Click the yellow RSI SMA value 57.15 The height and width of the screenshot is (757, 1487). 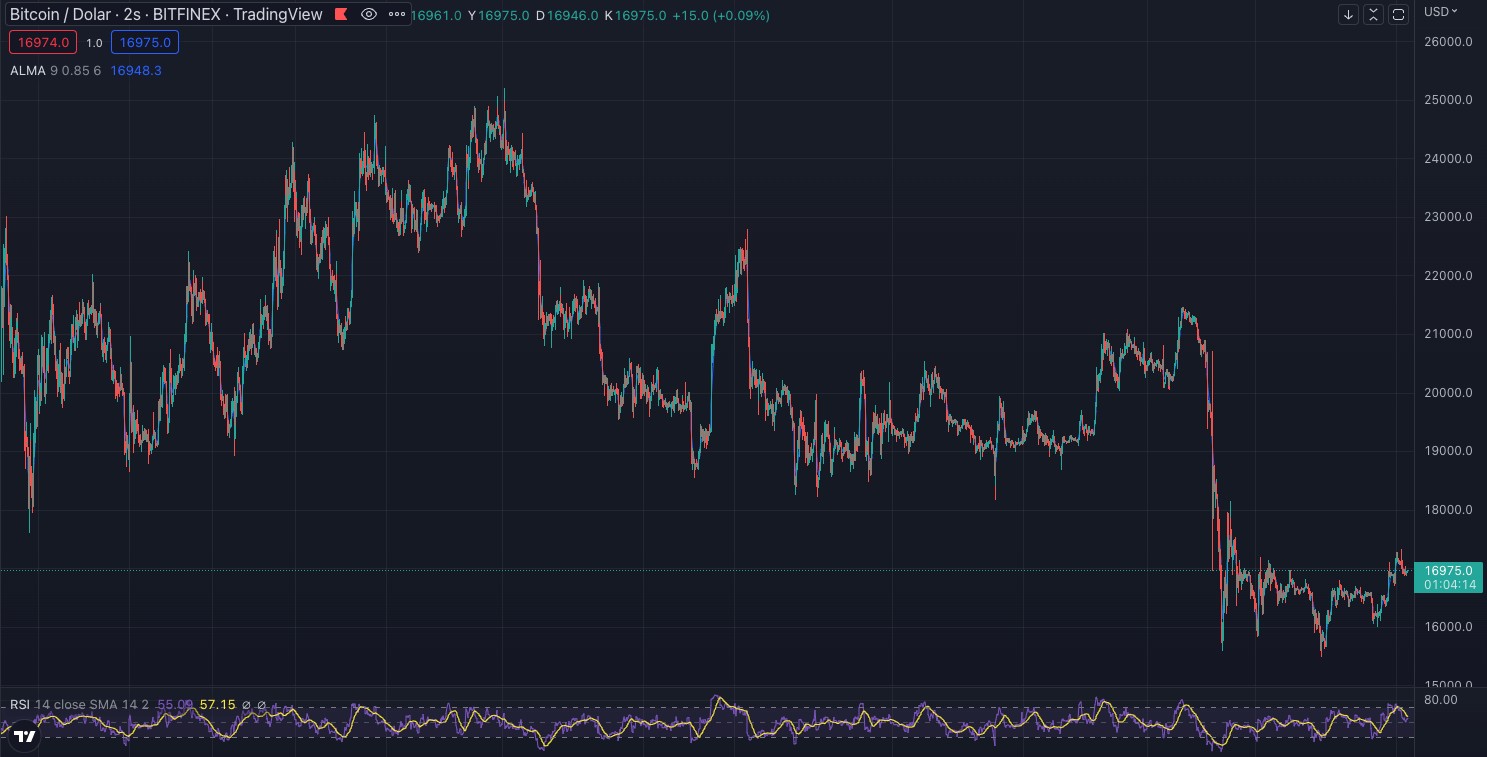(217, 705)
